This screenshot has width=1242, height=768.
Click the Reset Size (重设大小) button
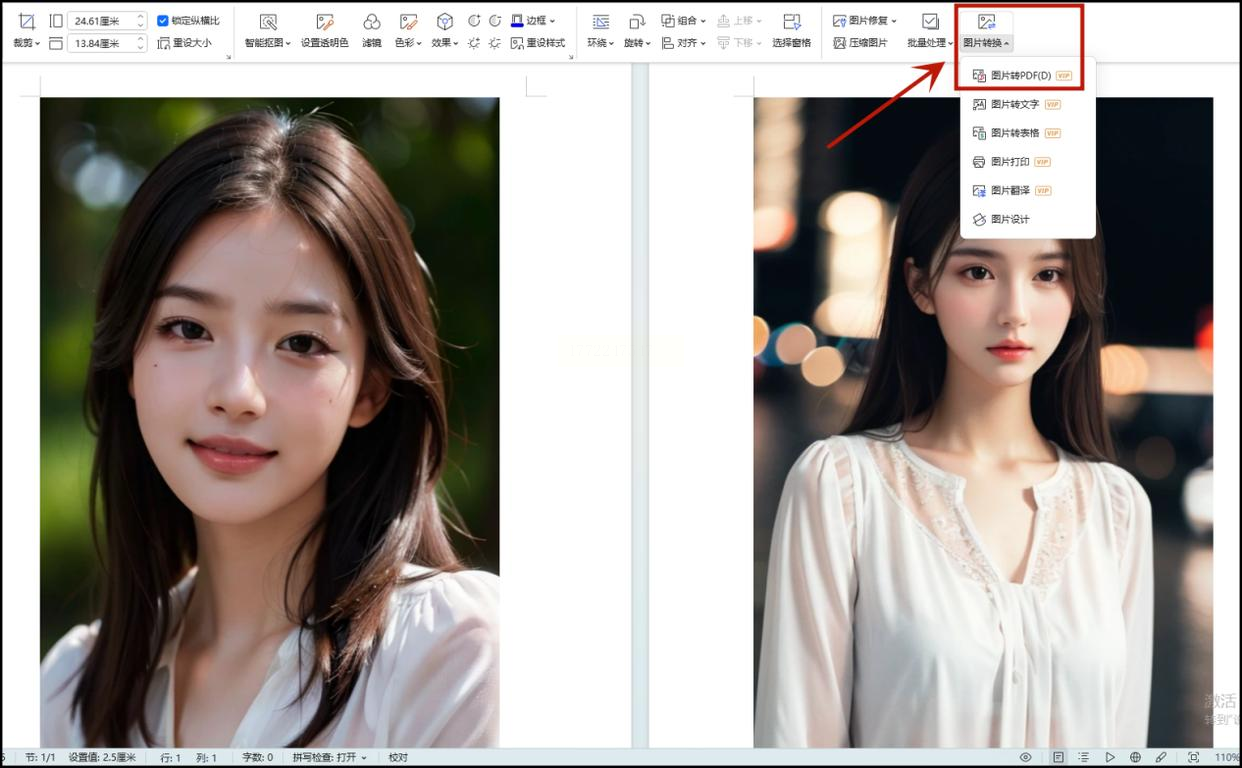[x=184, y=43]
